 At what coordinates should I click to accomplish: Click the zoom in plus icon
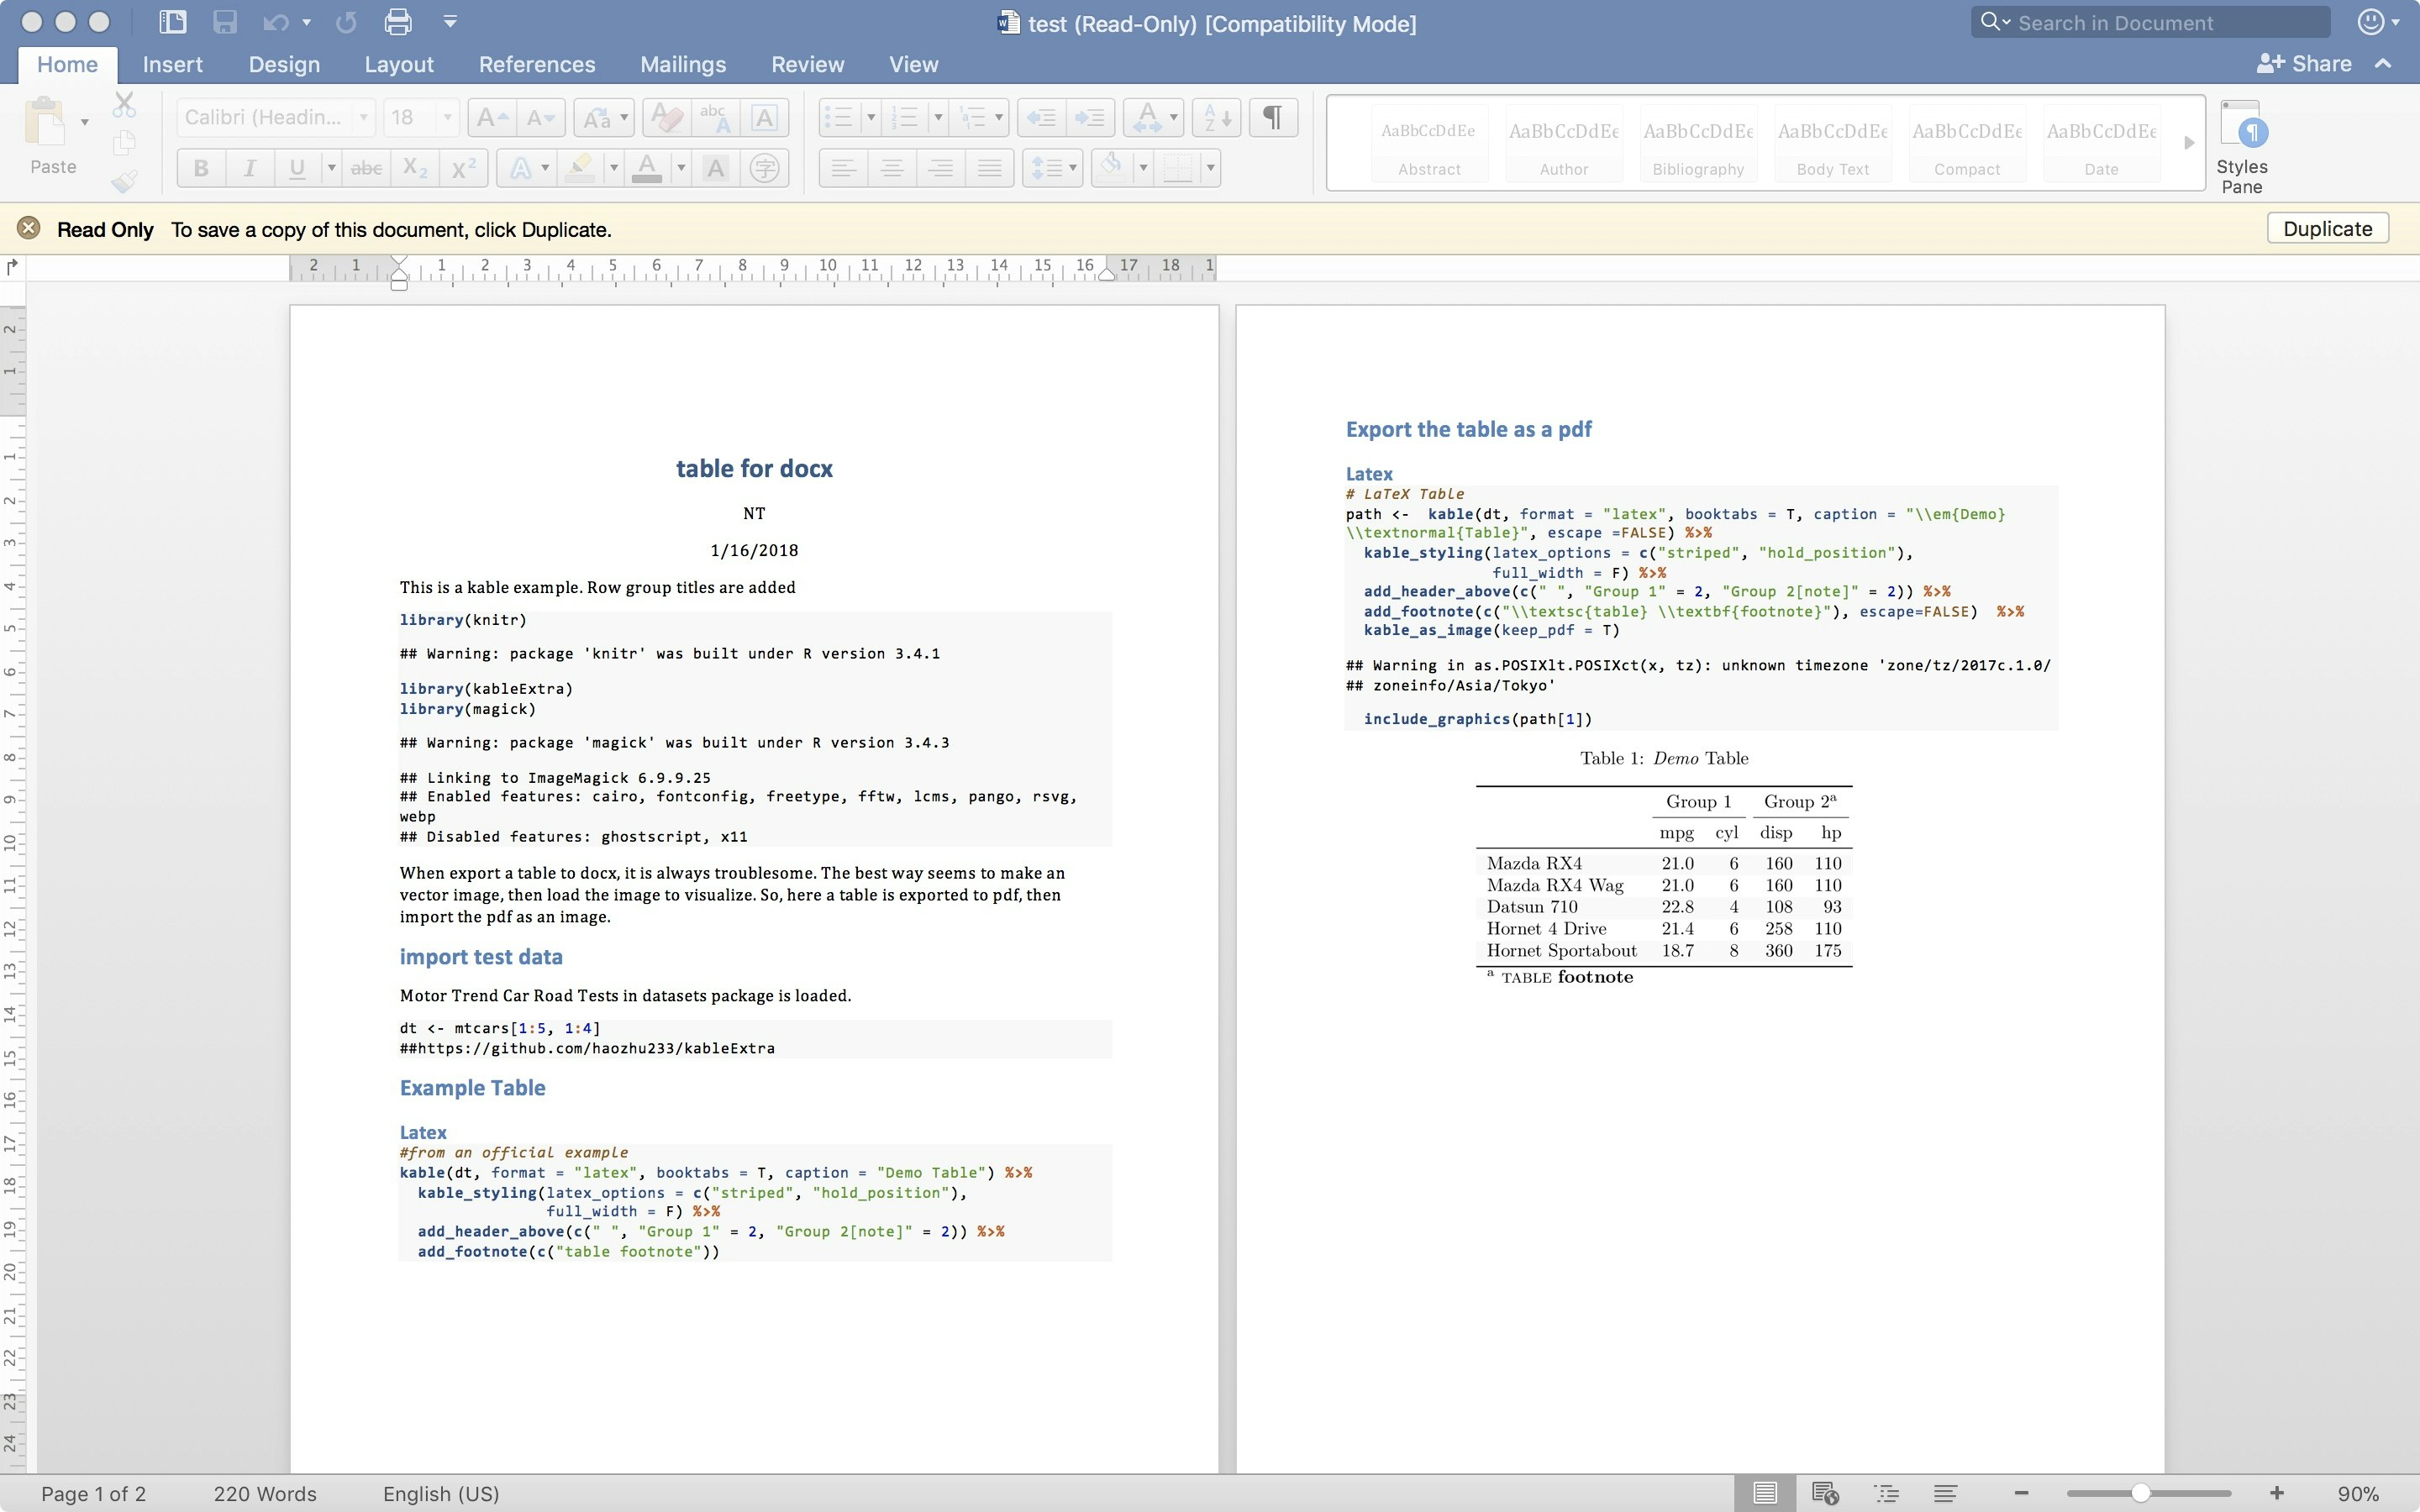click(x=2277, y=1493)
